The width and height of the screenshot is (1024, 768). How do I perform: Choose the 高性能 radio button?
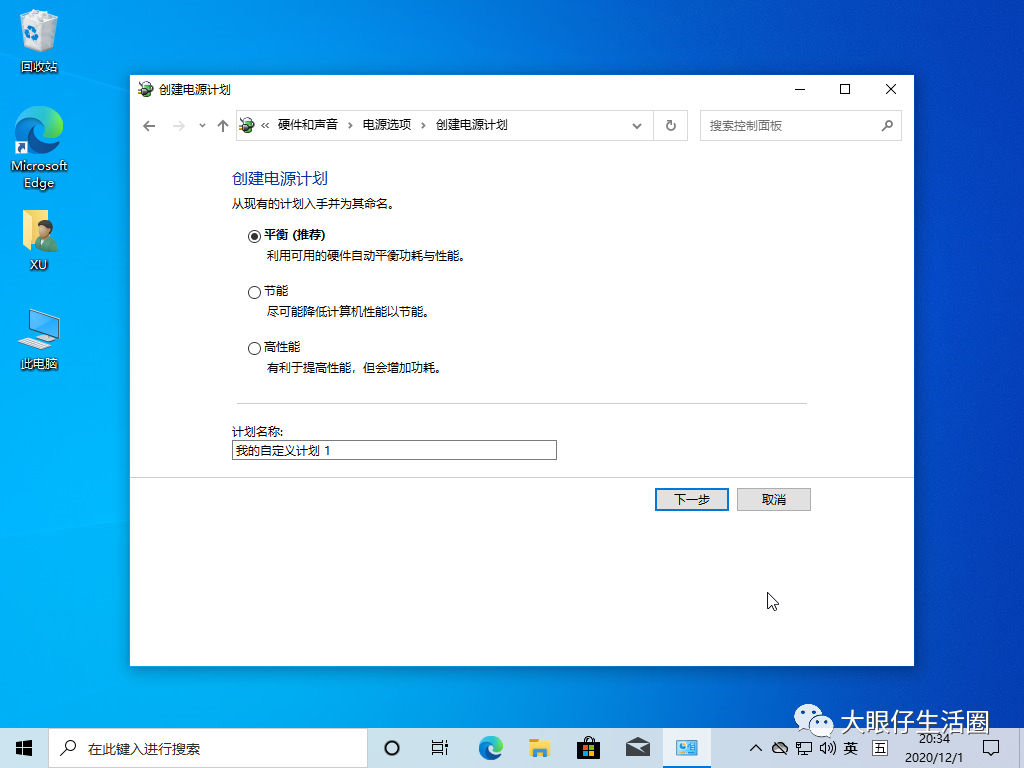[x=254, y=349]
